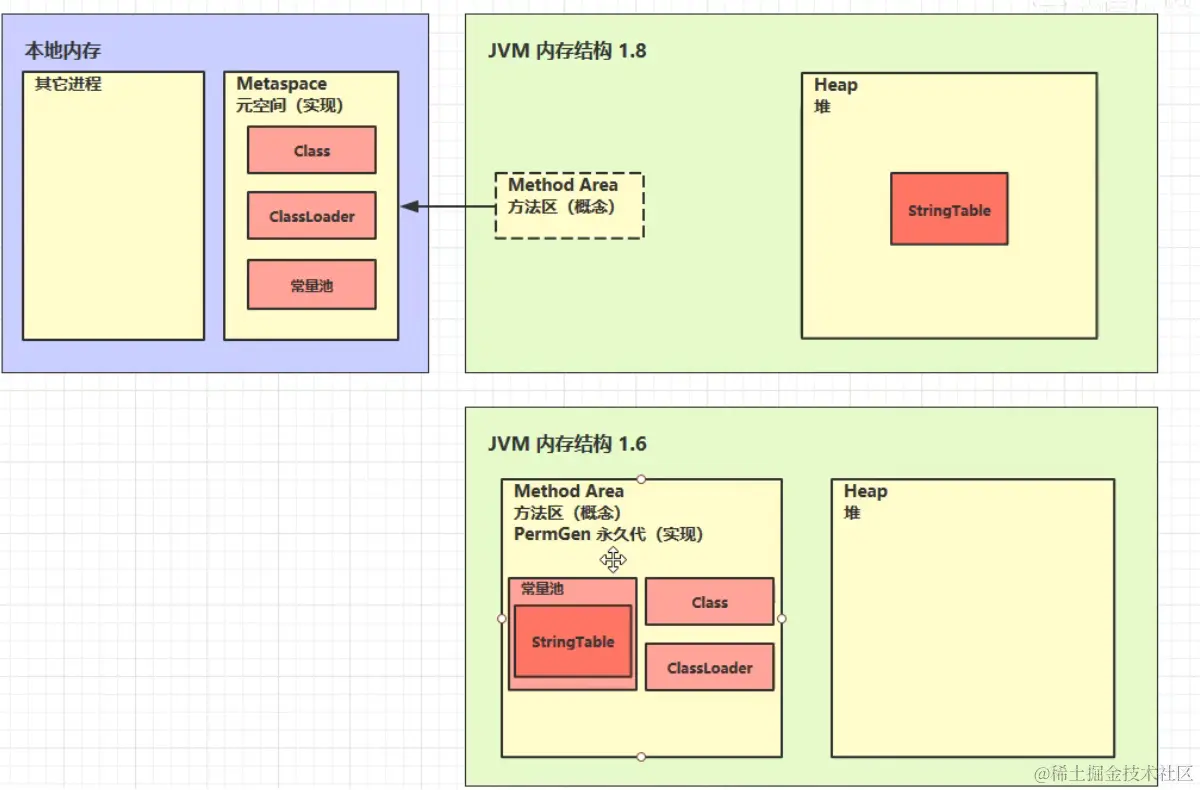
Task: Select the Class box in the 1.6 Method Area
Action: click(x=709, y=602)
